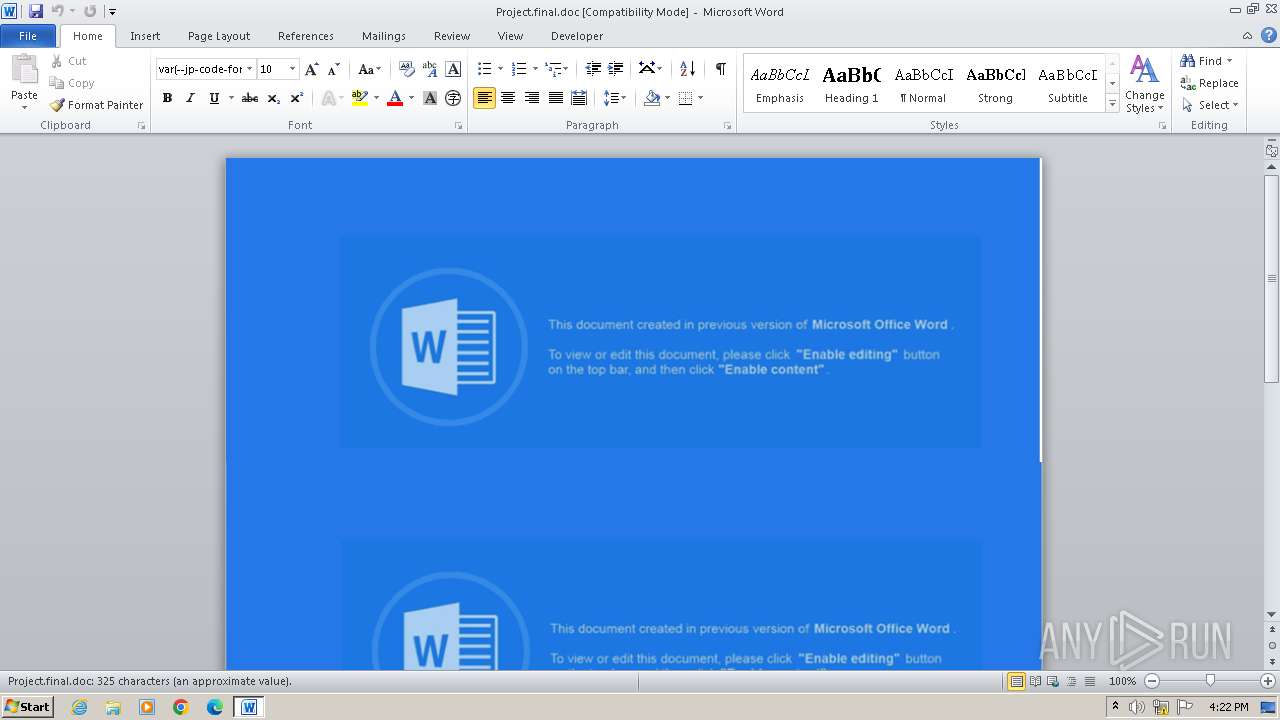
Task: Switch to the Developer tab
Action: pos(577,36)
